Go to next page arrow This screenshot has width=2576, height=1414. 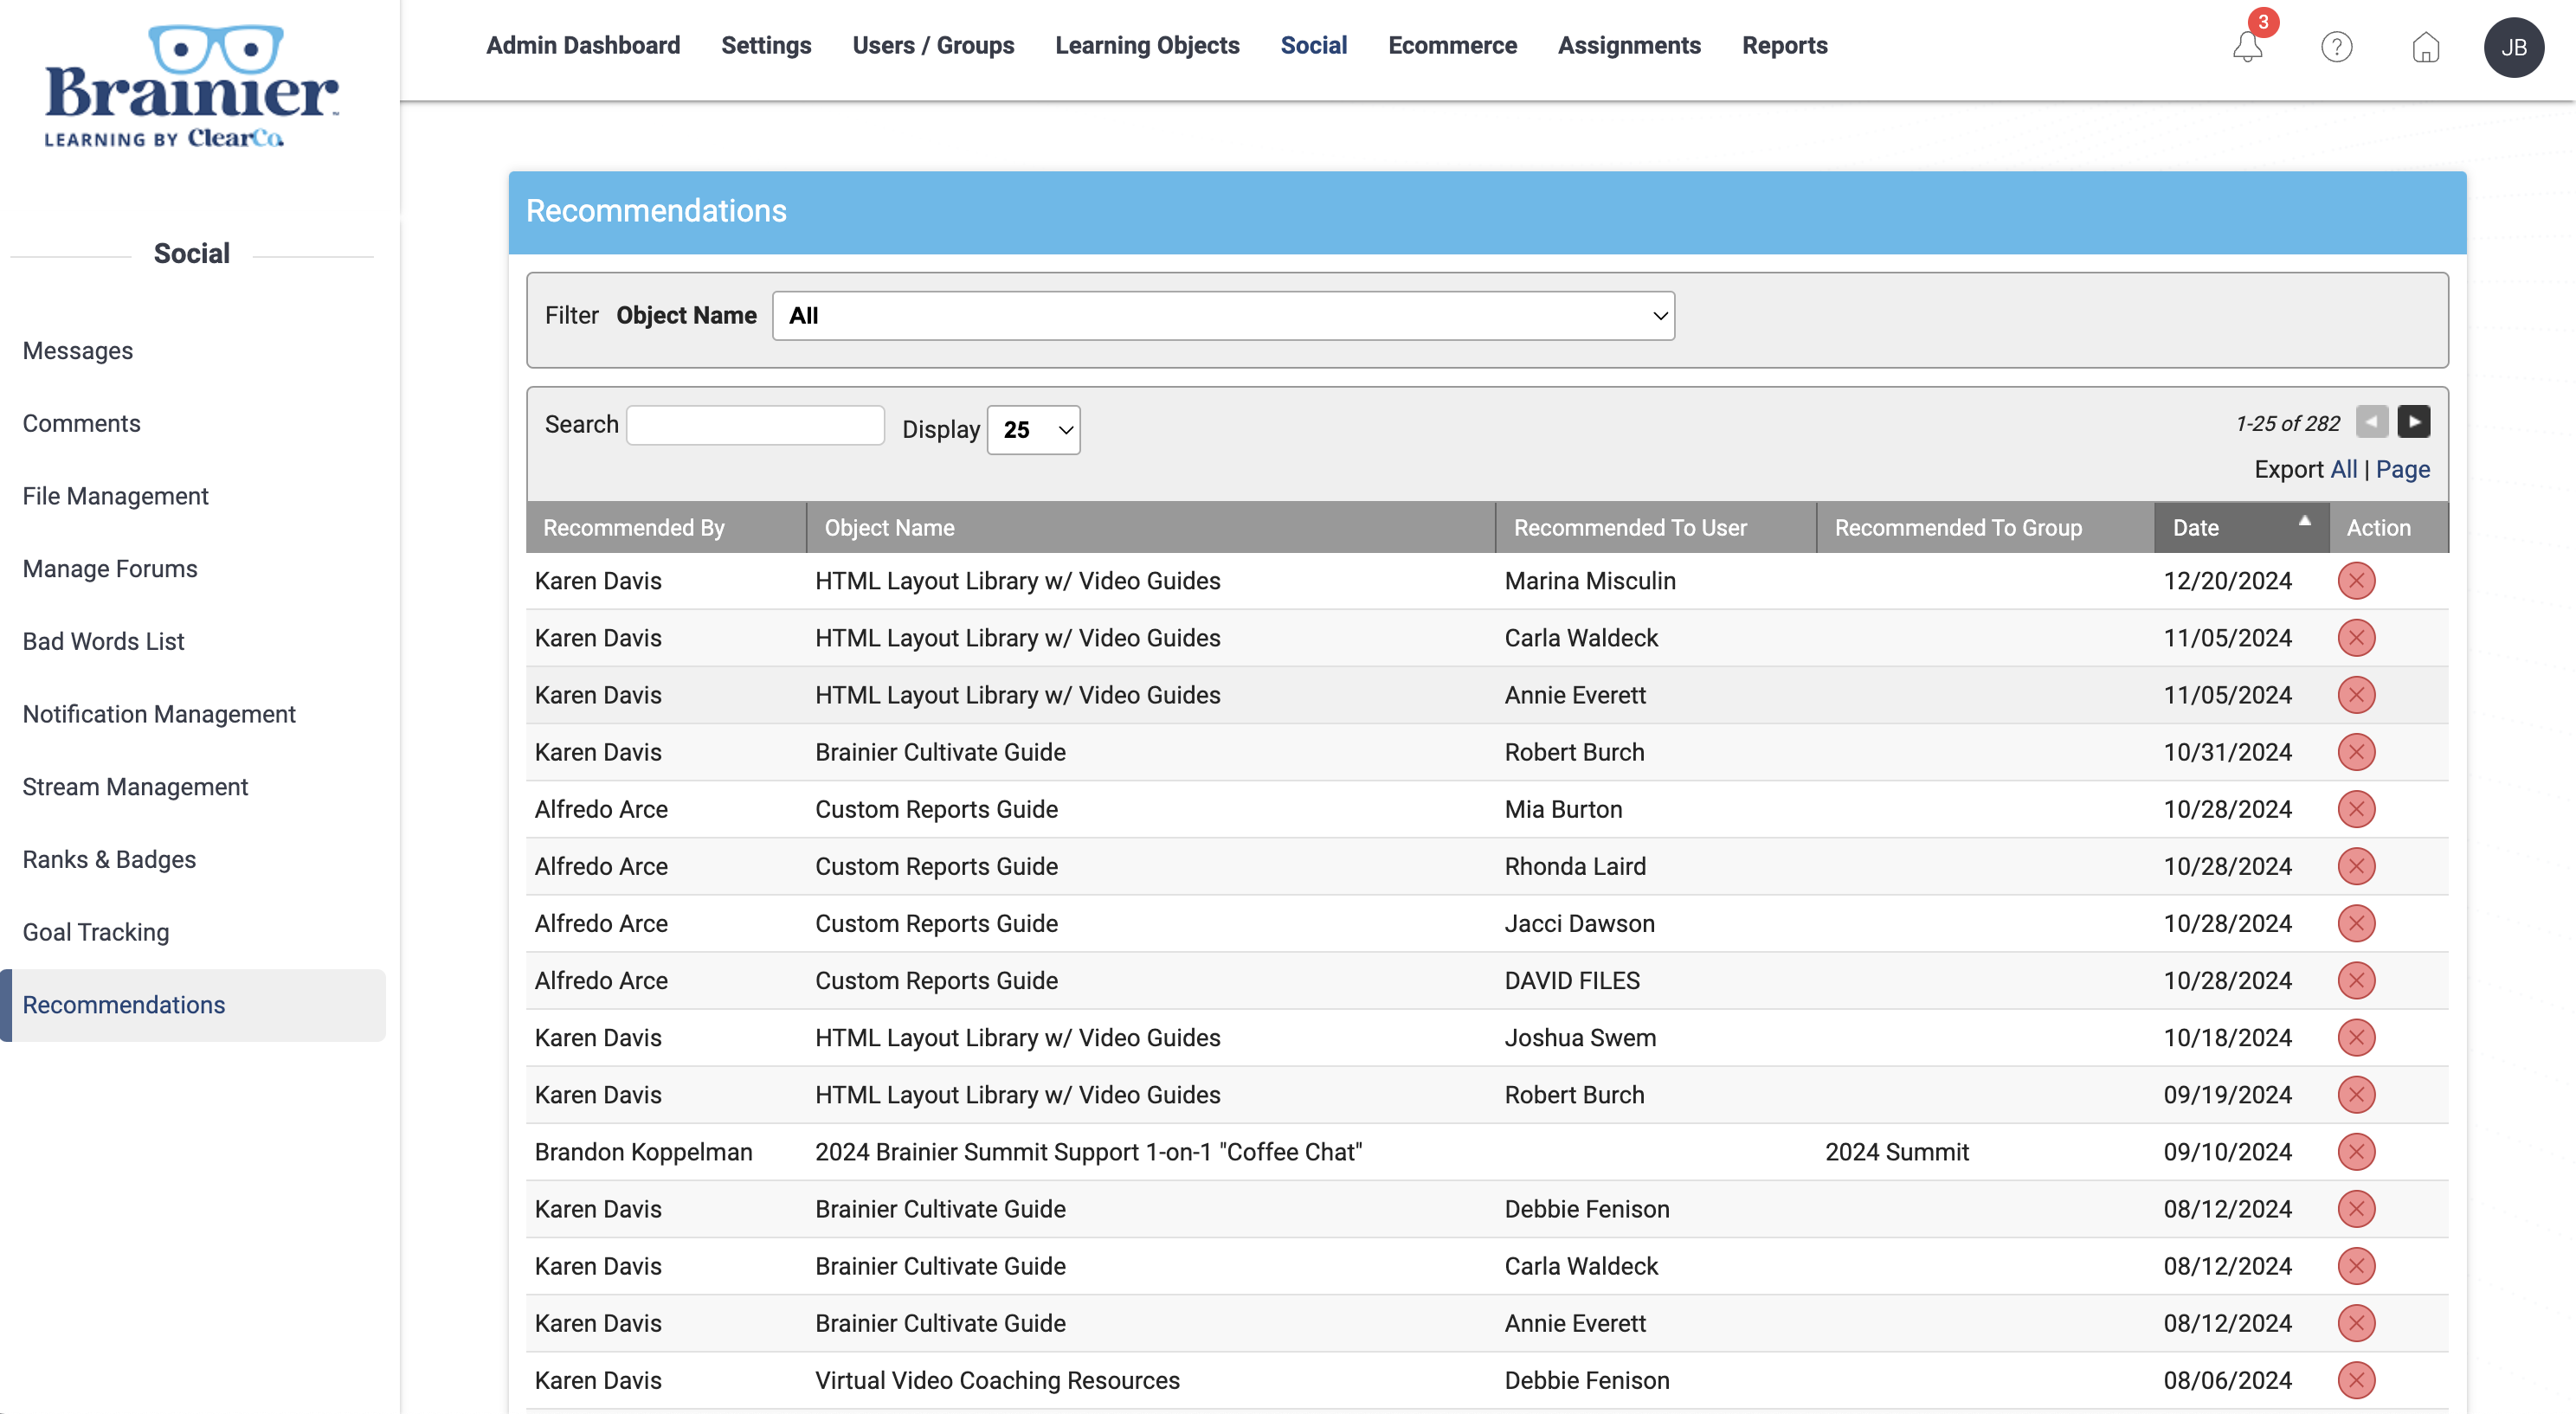point(2413,422)
